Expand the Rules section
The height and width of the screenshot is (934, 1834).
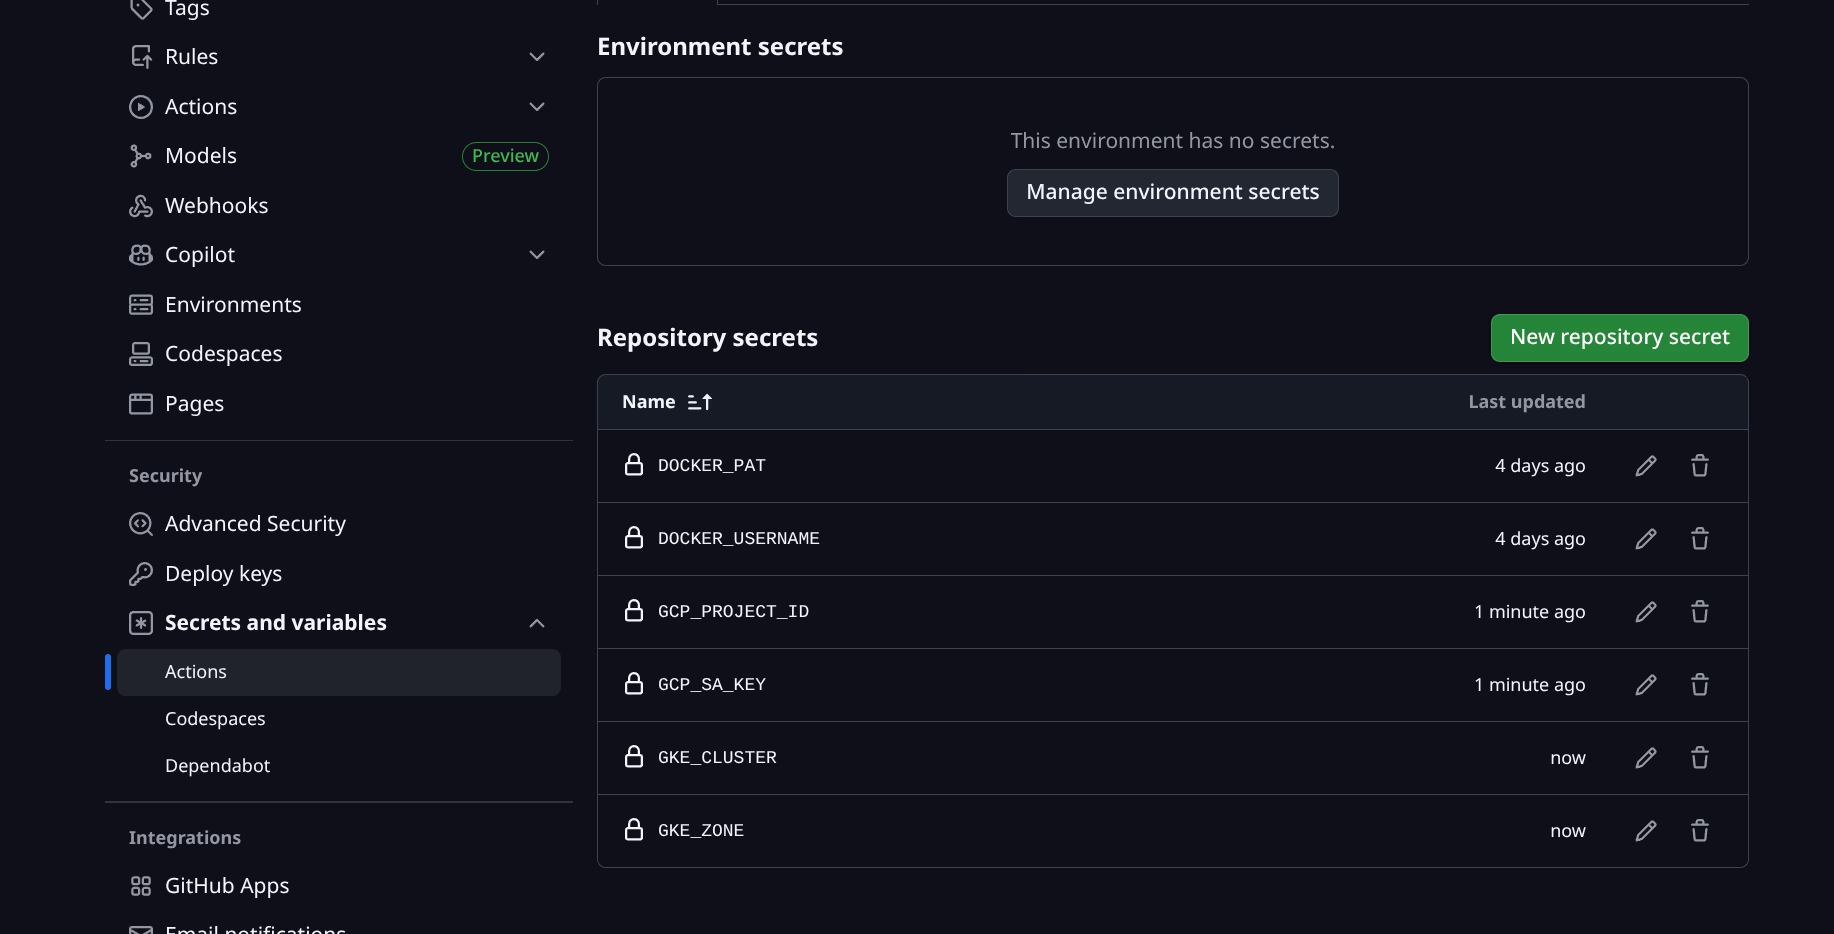(537, 56)
